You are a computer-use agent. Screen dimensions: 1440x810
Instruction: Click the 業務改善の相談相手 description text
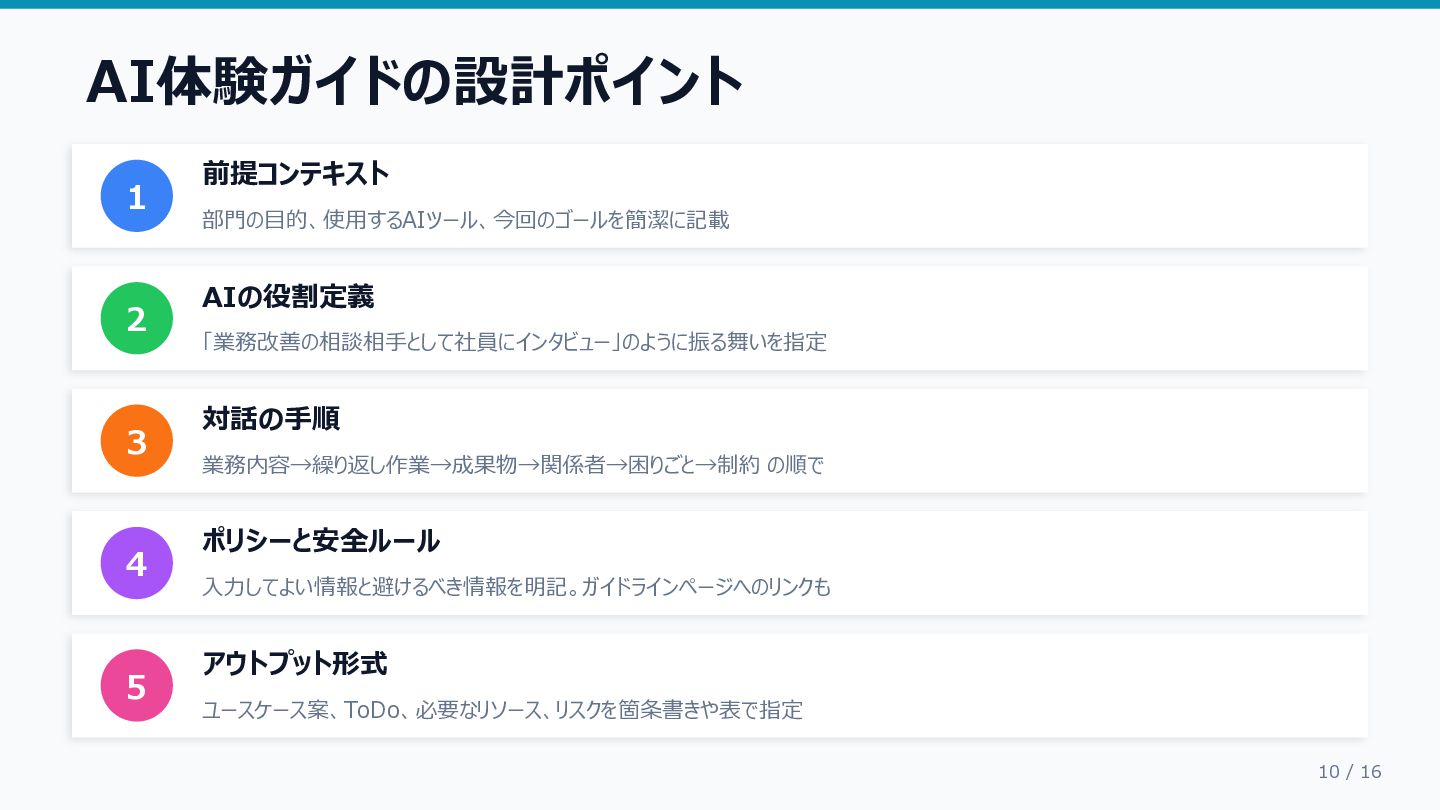[x=514, y=342]
